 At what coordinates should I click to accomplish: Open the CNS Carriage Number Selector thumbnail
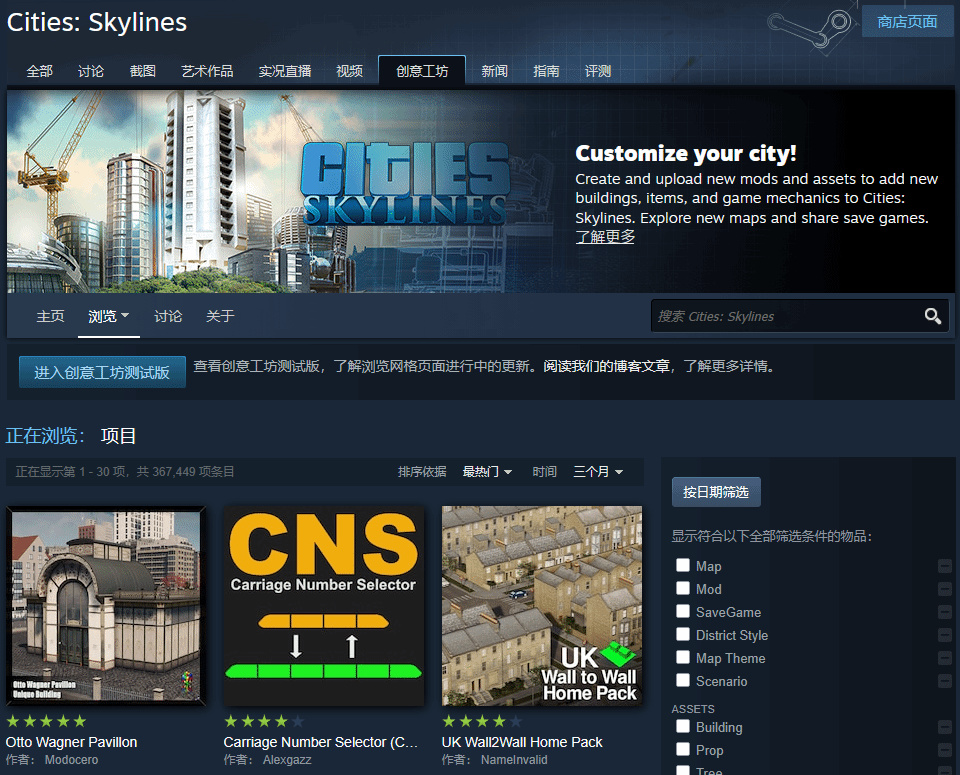(324, 606)
